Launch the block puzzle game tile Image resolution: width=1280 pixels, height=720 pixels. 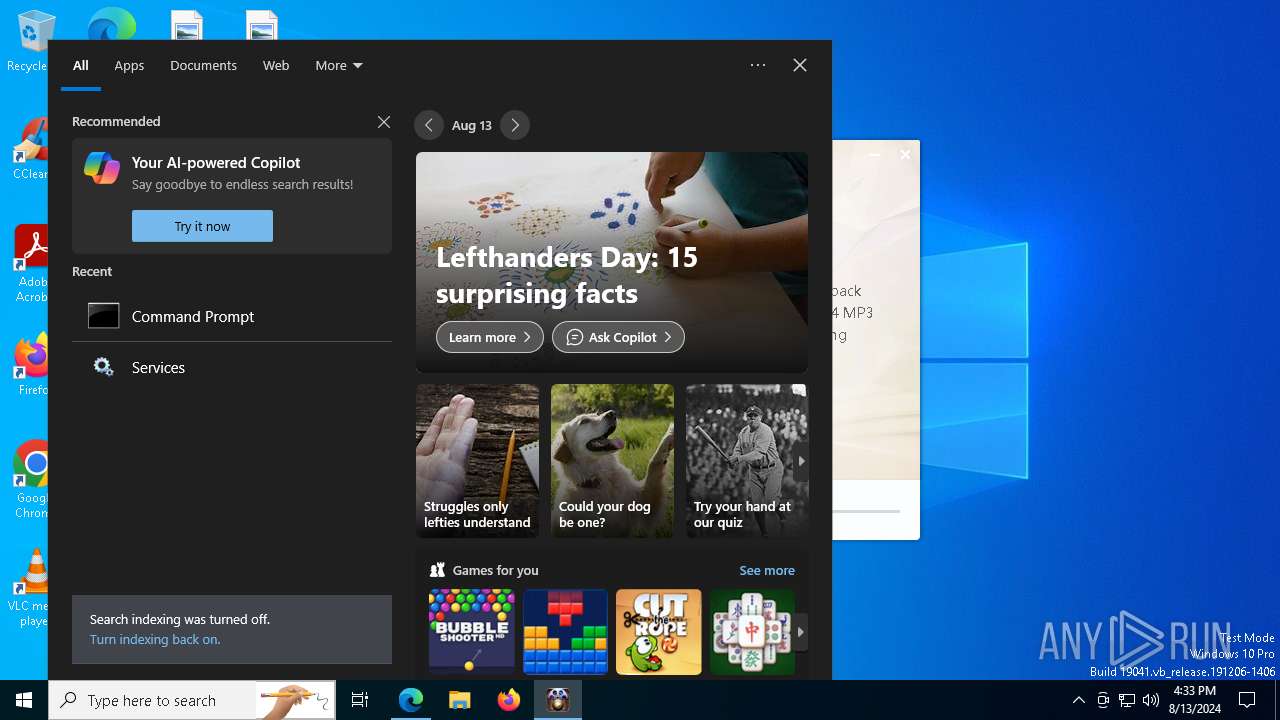pyautogui.click(x=565, y=632)
